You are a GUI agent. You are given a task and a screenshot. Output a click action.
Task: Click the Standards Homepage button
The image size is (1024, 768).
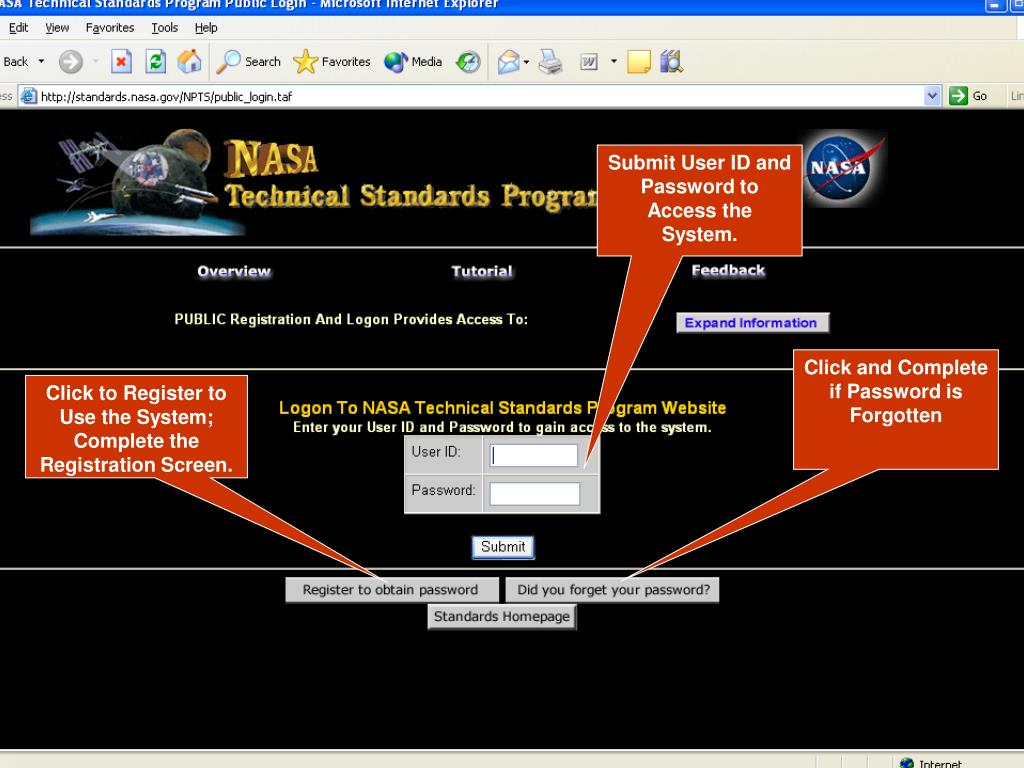502,616
